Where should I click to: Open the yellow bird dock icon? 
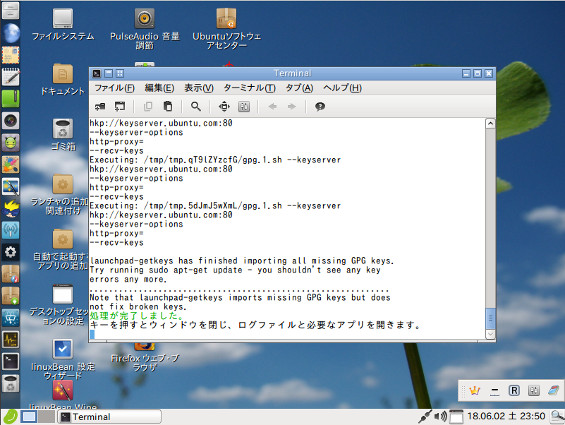[10, 208]
